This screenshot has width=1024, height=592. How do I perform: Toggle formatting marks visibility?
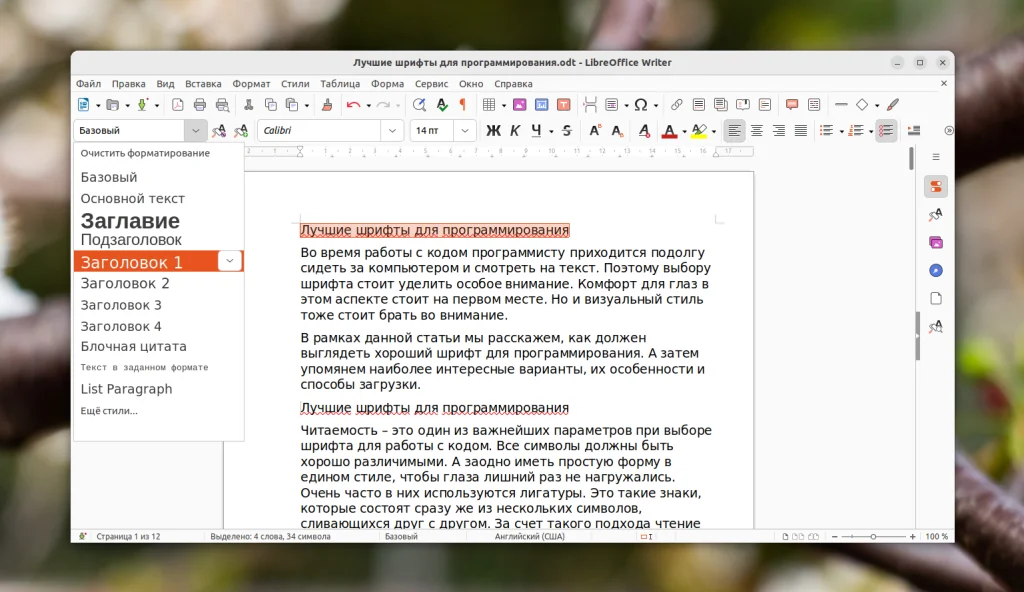coord(463,105)
